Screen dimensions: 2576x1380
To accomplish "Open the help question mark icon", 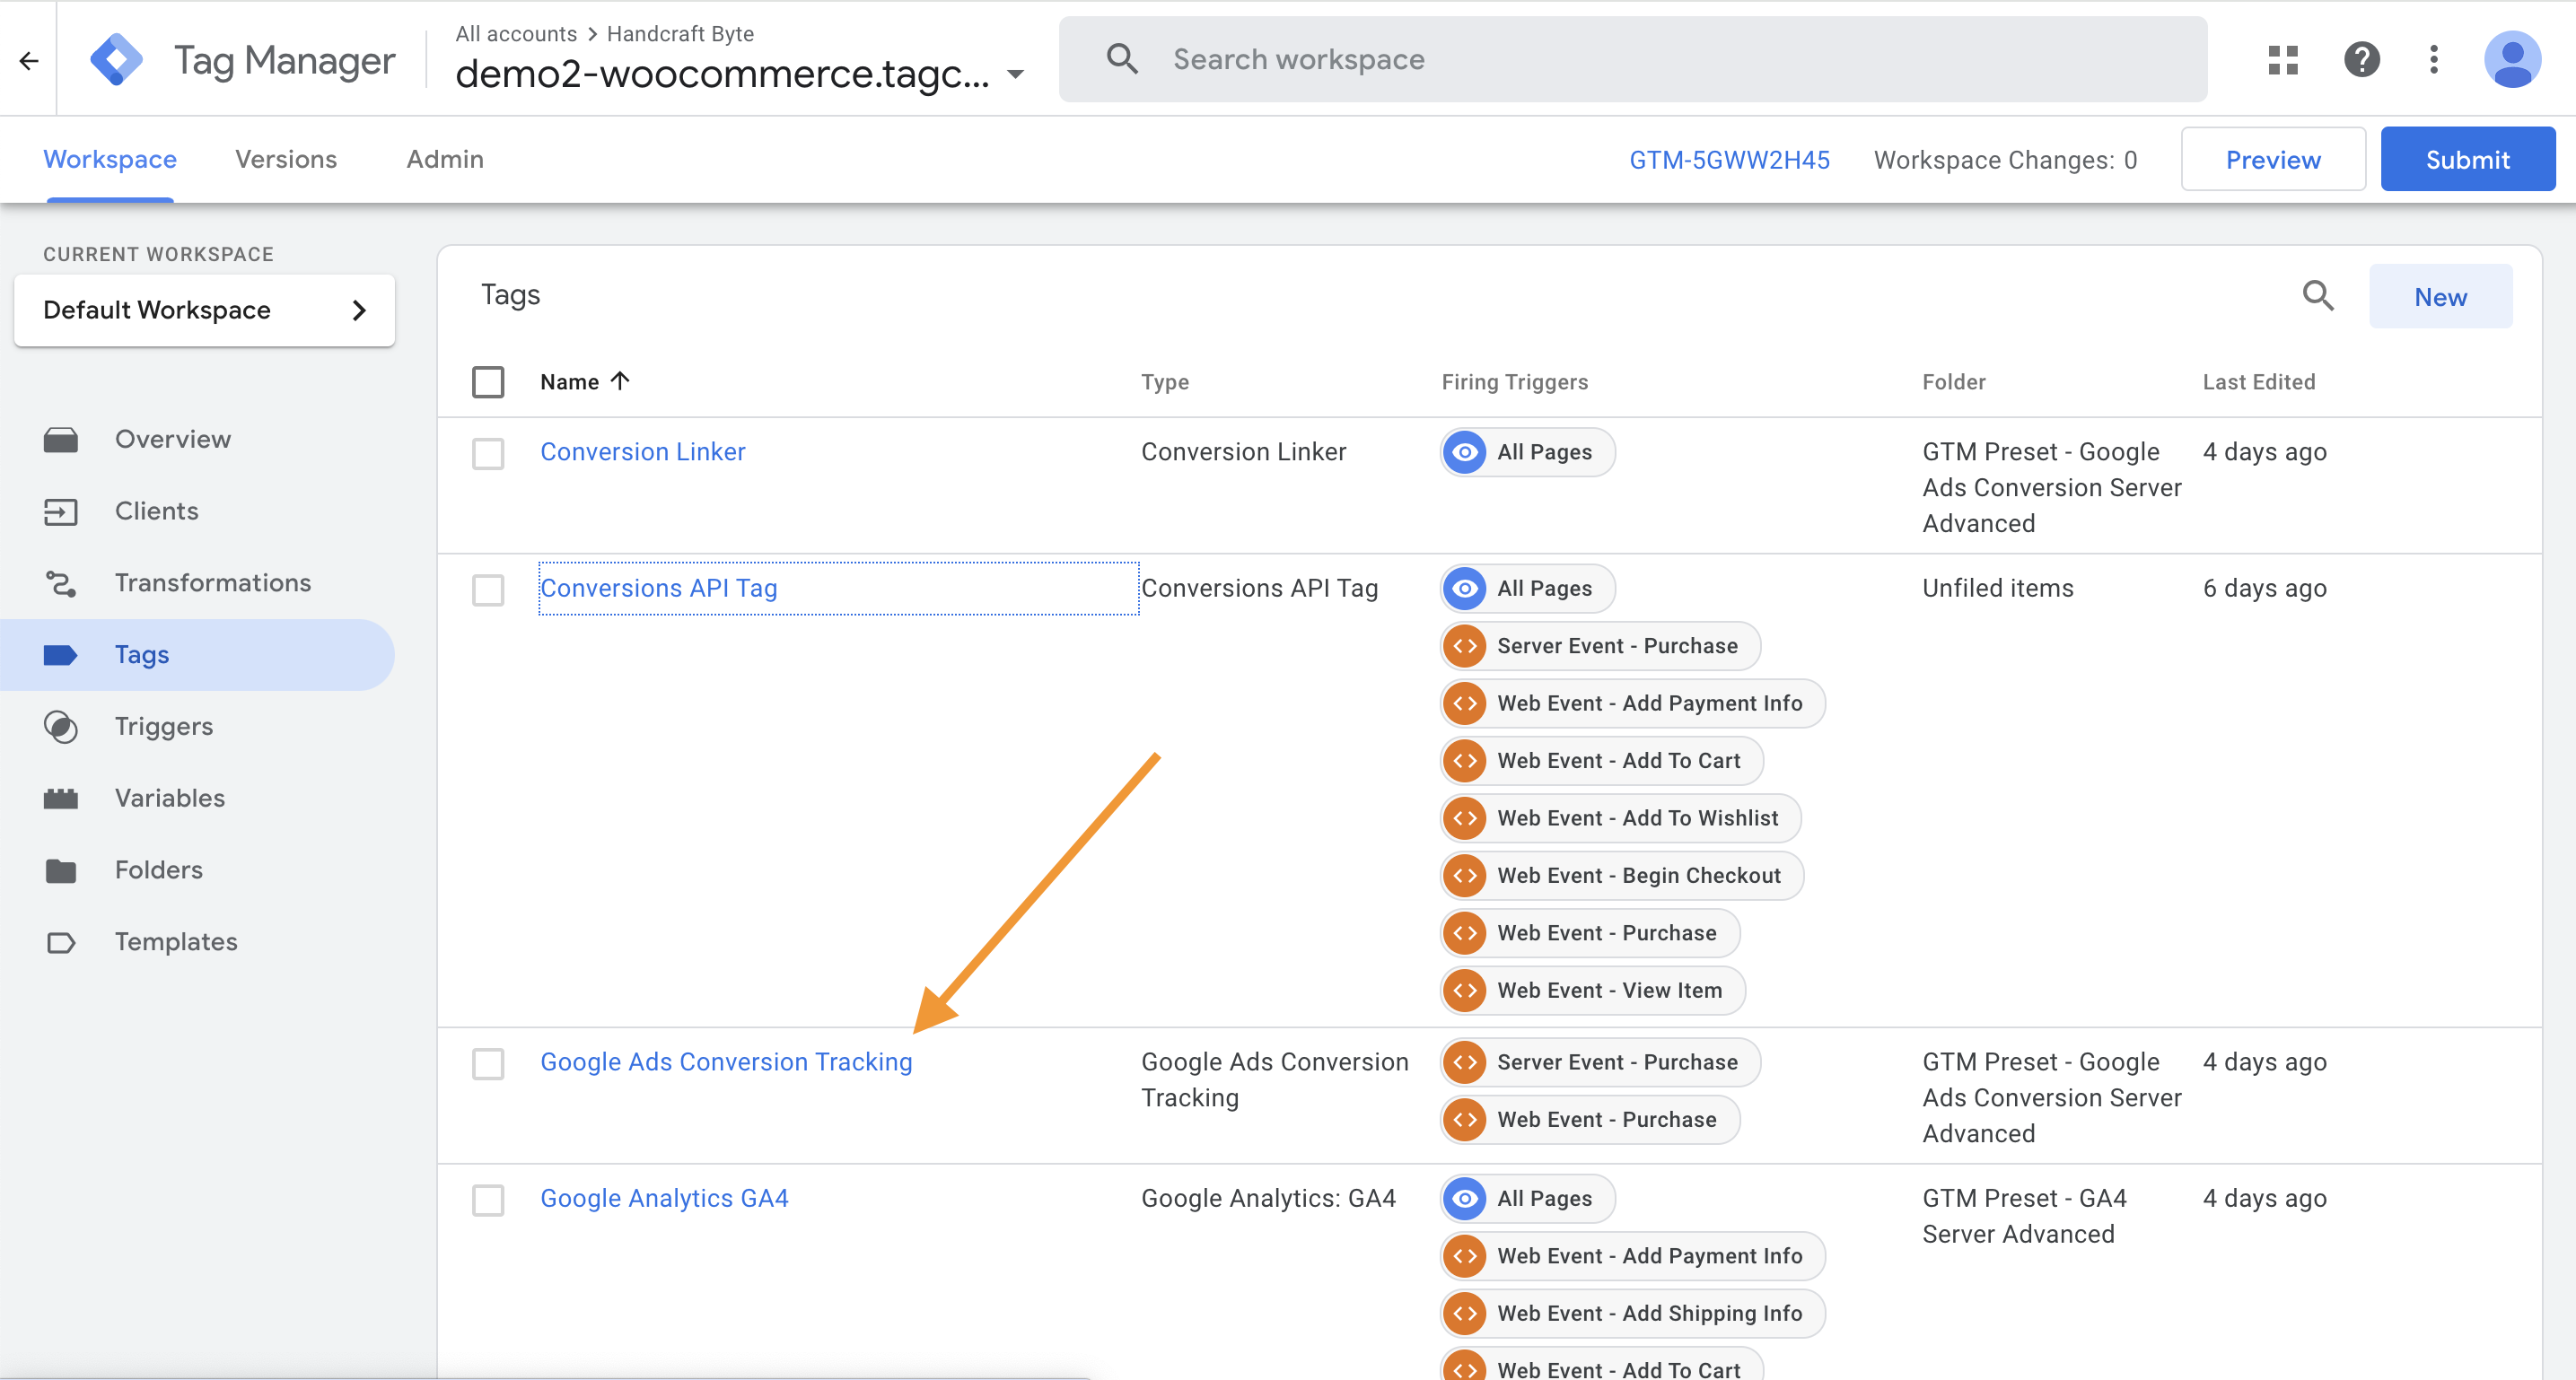I will (x=2361, y=60).
